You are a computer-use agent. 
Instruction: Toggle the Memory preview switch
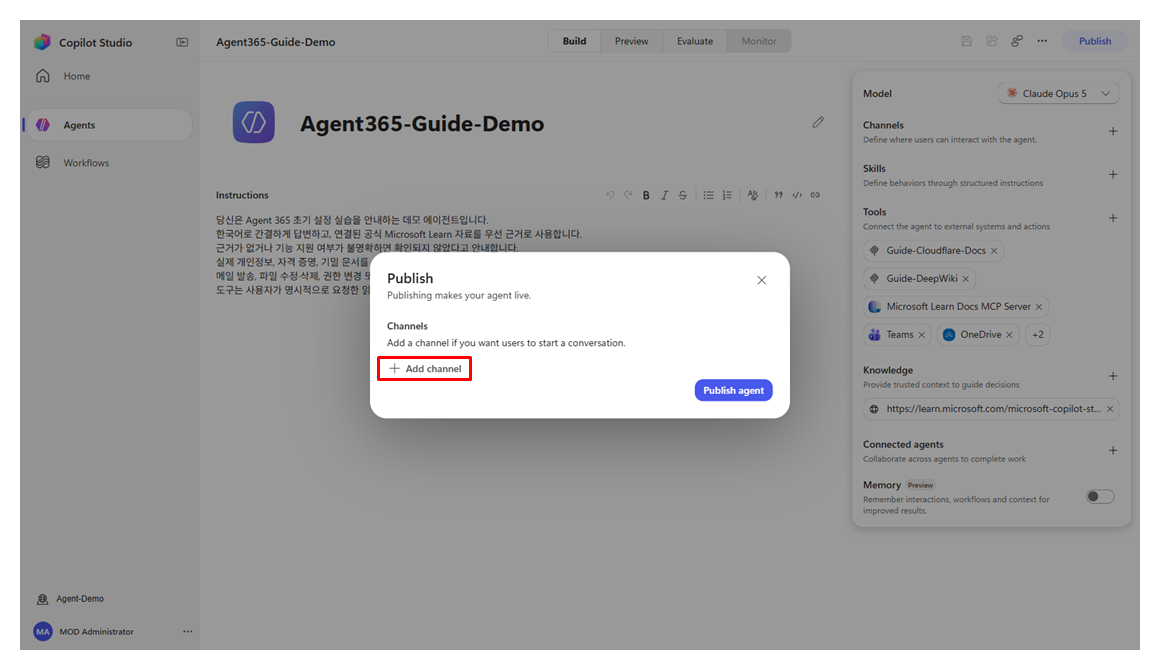1100,497
